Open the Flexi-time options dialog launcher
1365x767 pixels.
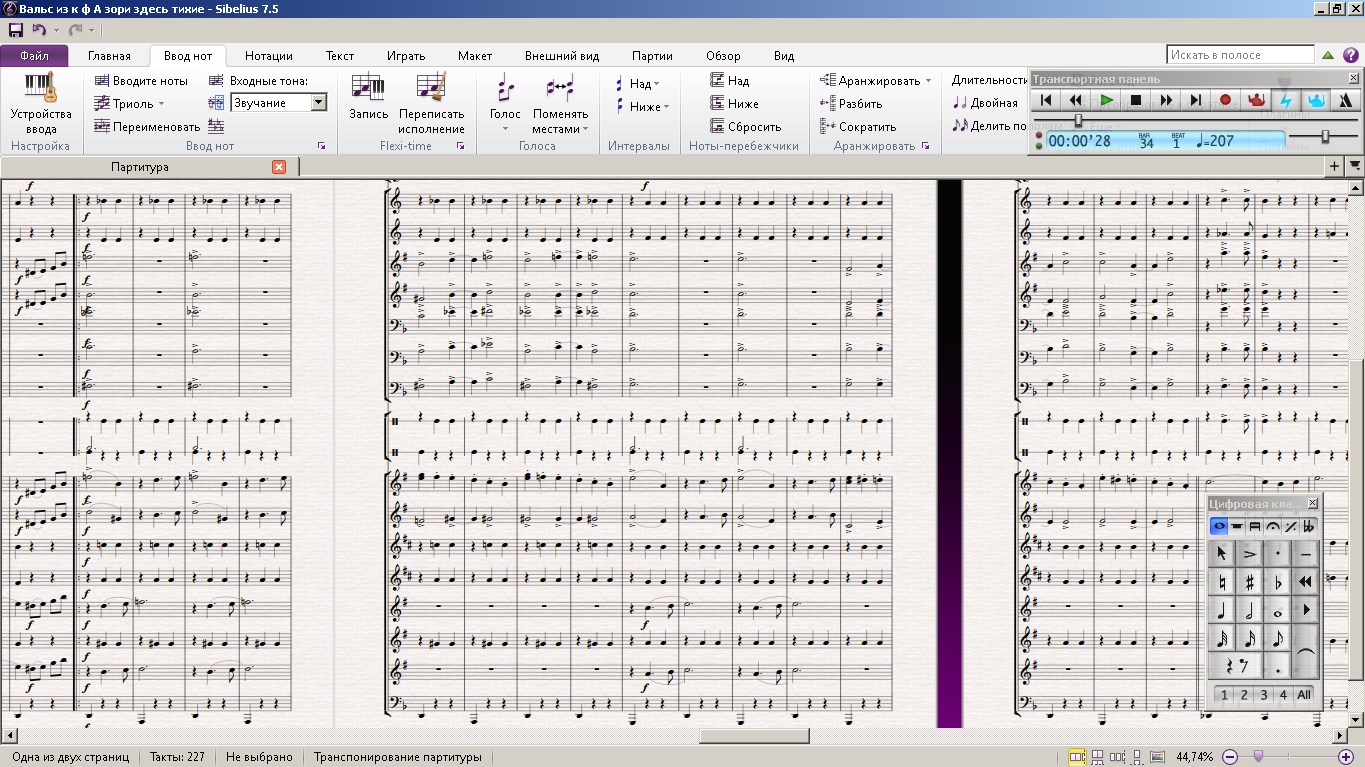click(461, 146)
